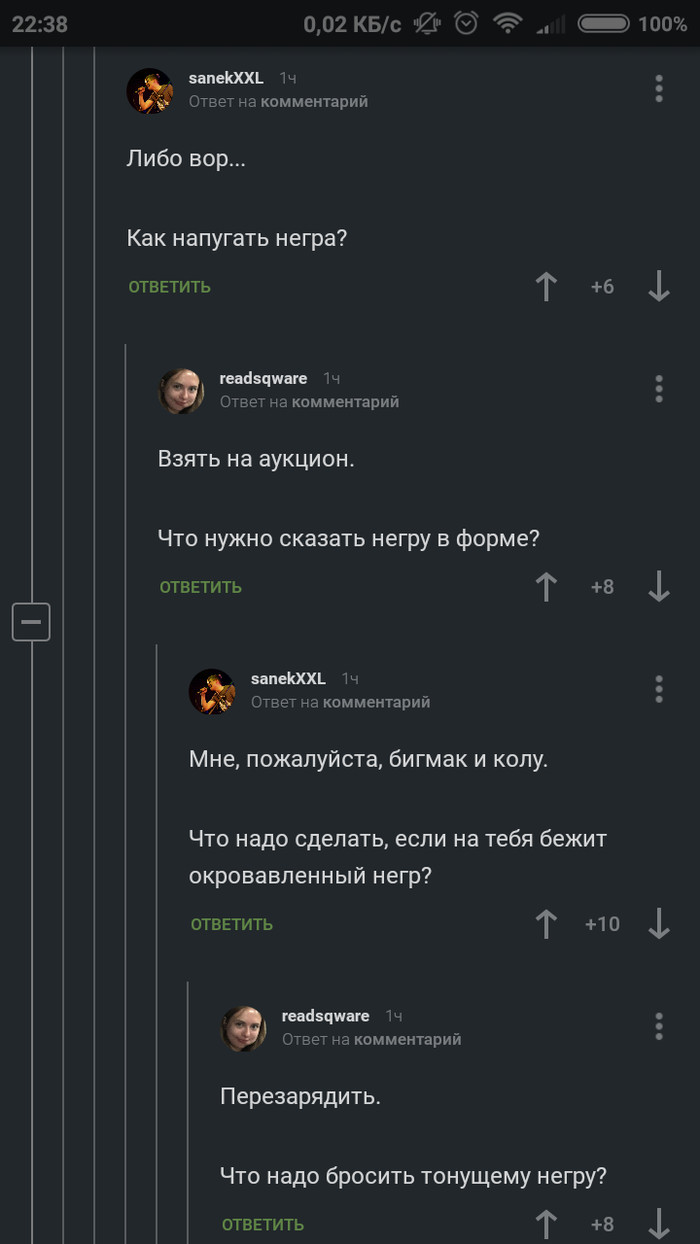
Task: Upvote the "Взять на аукцион" comment
Action: coord(546,587)
